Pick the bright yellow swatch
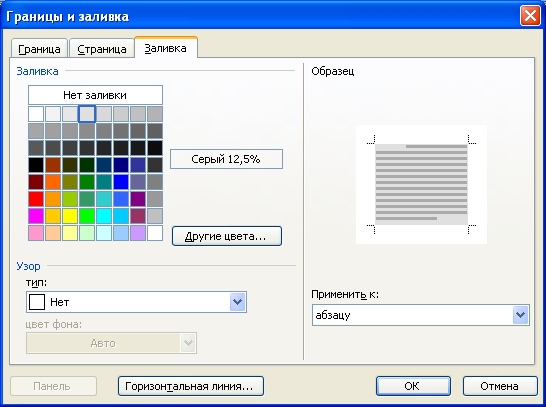 point(70,216)
